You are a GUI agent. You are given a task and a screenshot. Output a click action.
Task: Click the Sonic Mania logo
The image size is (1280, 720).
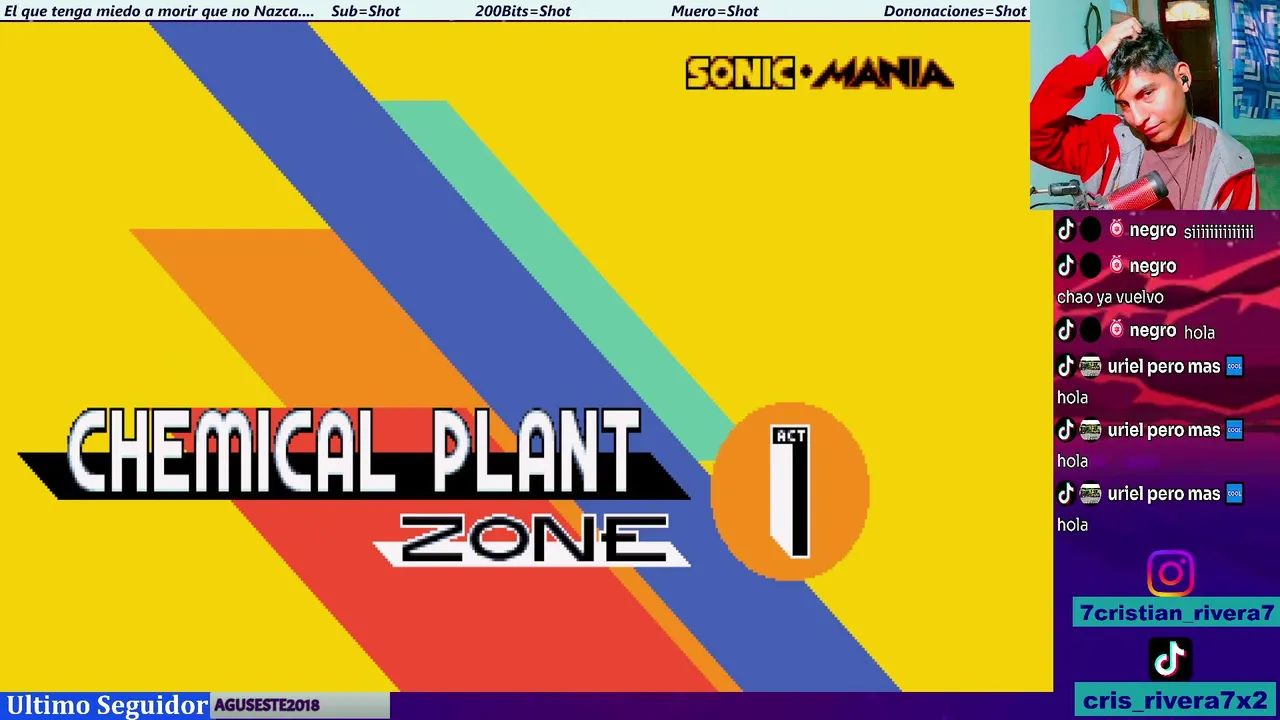coord(819,73)
